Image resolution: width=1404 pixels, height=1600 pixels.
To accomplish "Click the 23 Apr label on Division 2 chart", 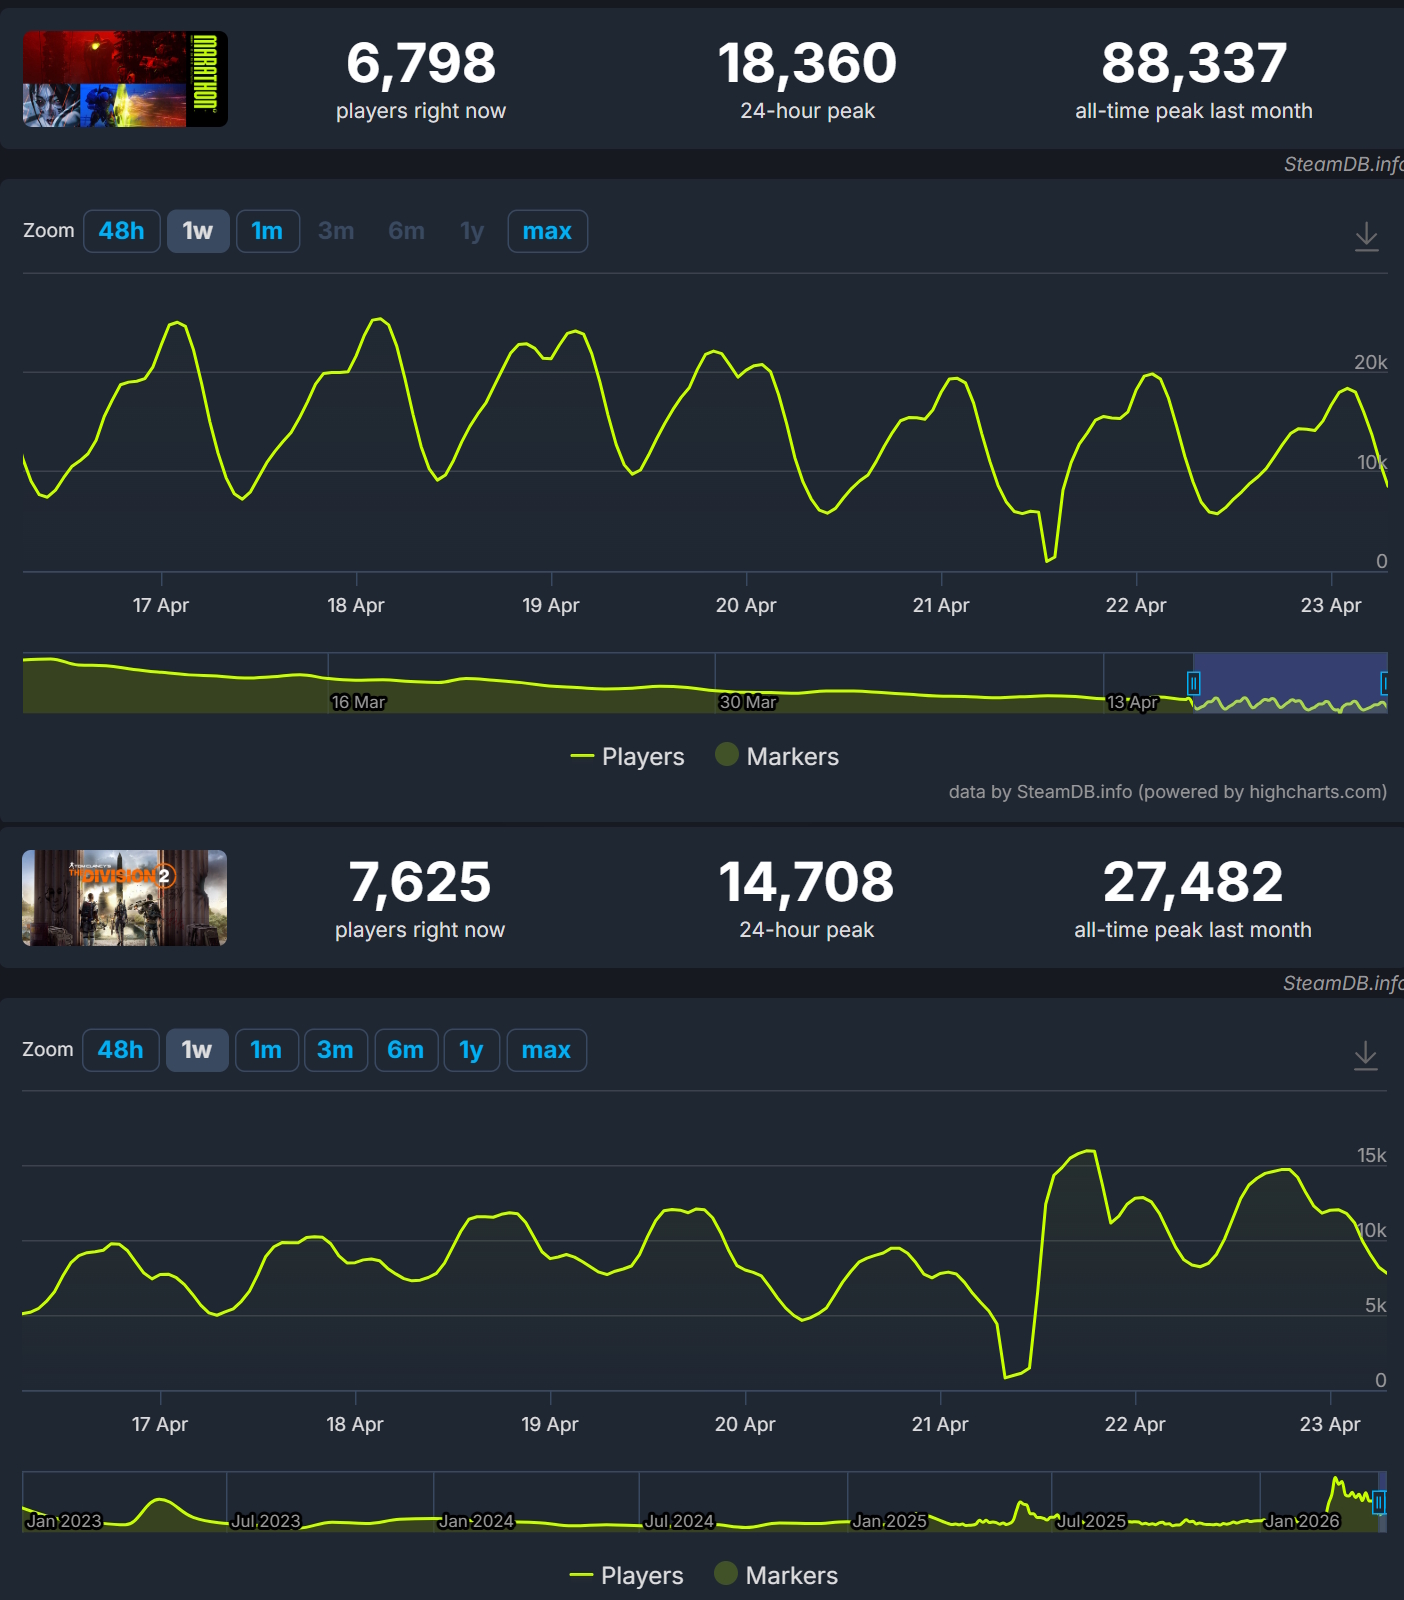I will point(1330,1424).
